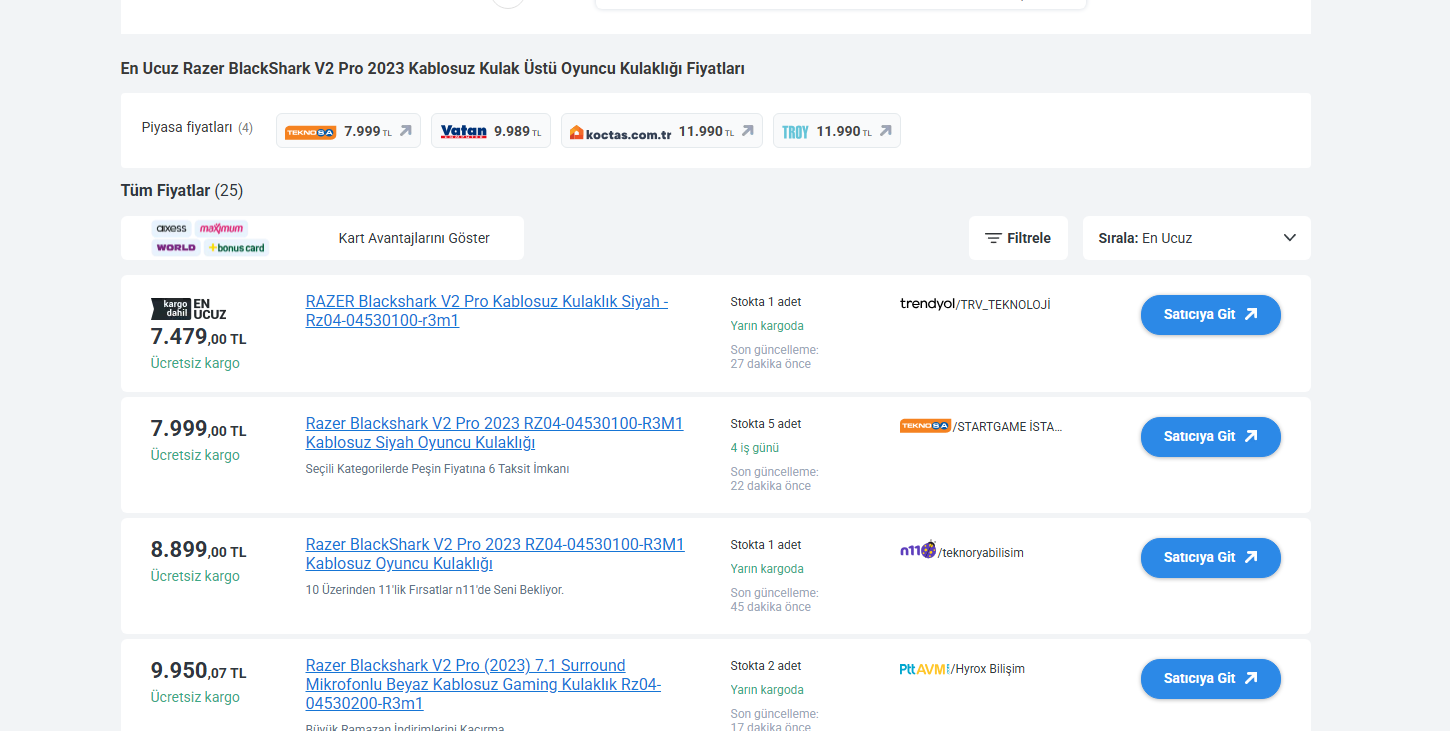Open the koctas.com.tr 11.990 TL offer
This screenshot has width=1450, height=731.
point(661,131)
